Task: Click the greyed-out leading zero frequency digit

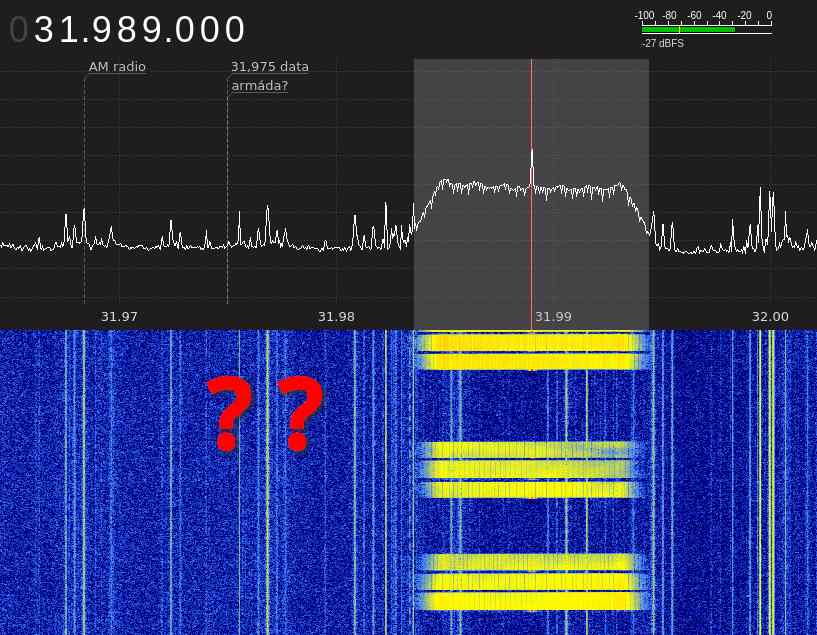Action: (19, 30)
